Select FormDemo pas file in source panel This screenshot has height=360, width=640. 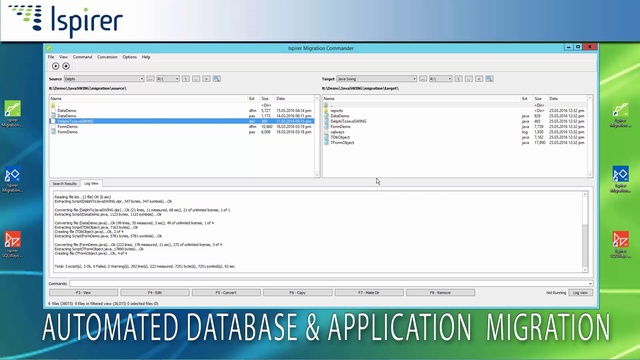(x=182, y=132)
